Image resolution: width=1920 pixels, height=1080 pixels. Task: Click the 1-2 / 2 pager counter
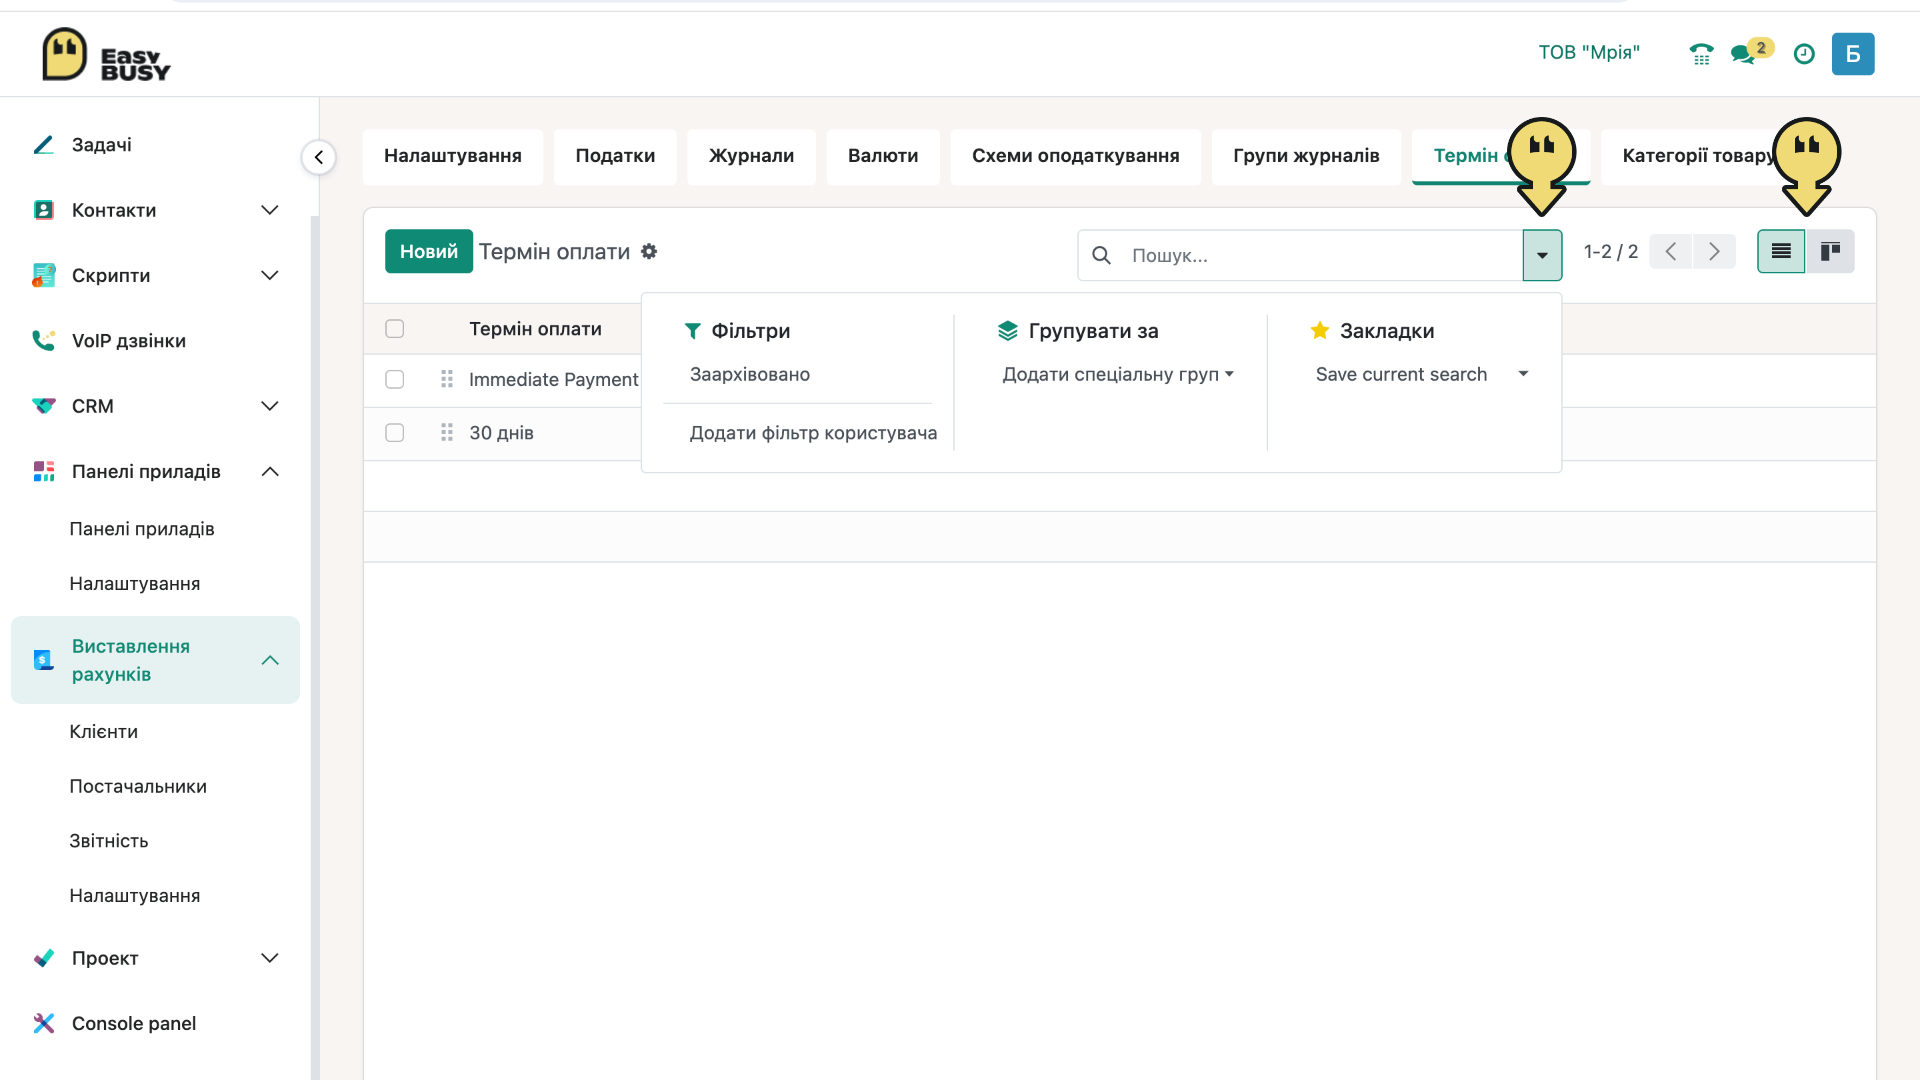pos(1610,252)
